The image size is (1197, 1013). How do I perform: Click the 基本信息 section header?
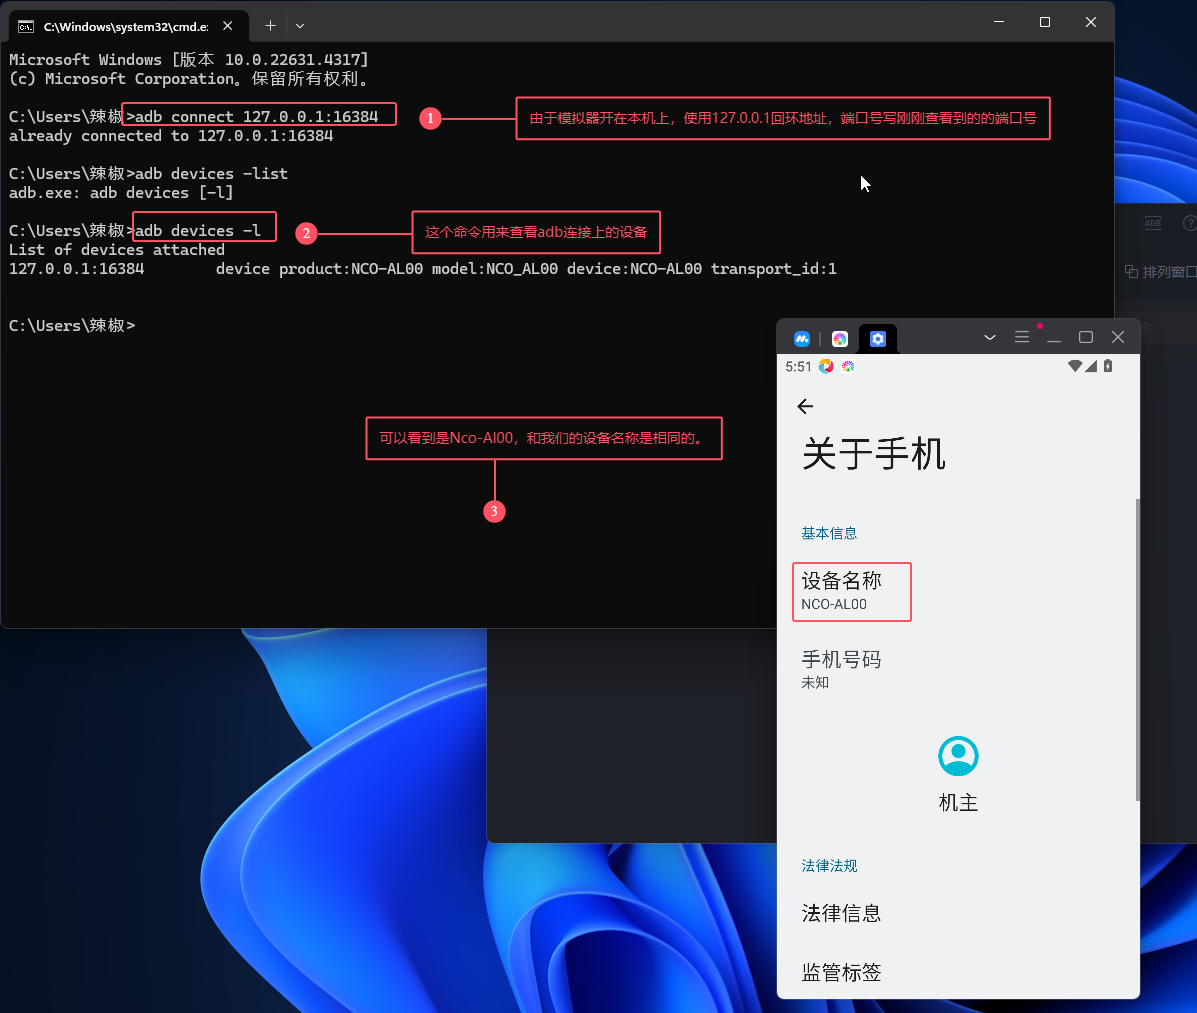[829, 534]
